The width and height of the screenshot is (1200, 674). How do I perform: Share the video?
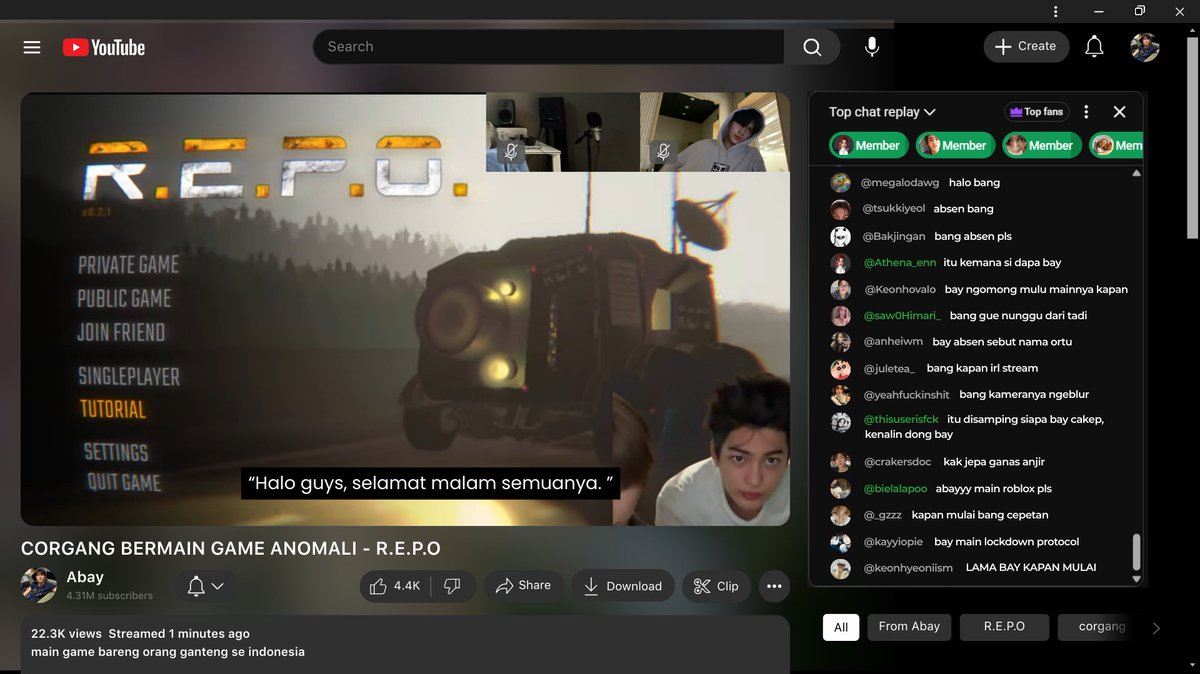(x=523, y=586)
